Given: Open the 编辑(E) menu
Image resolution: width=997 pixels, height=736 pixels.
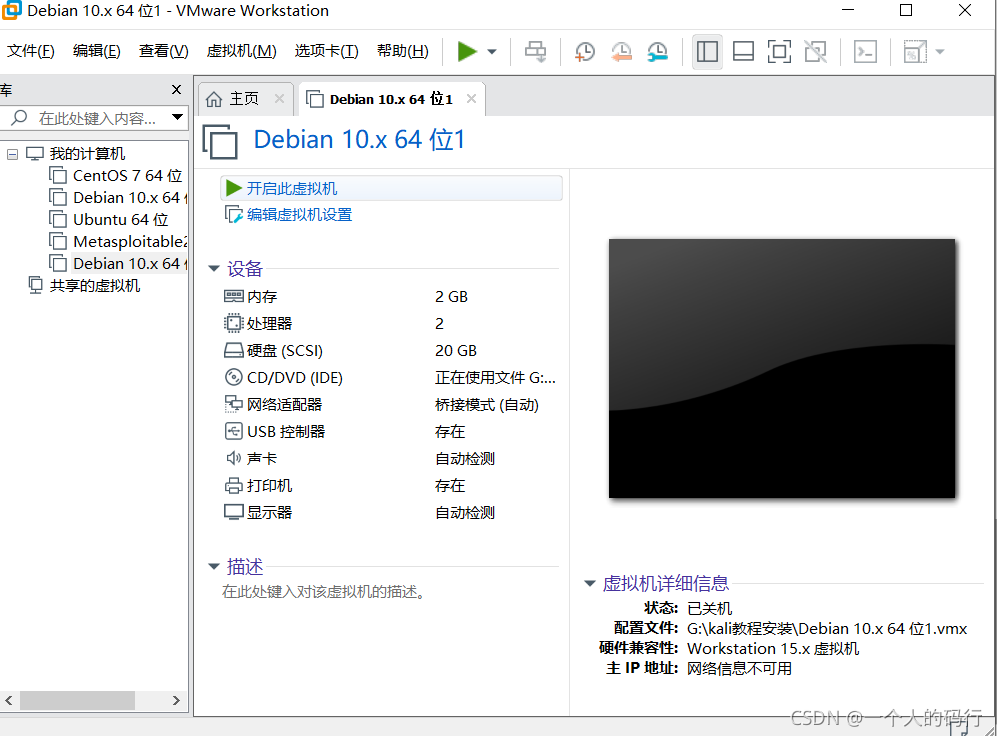Looking at the screenshot, I should point(97,51).
